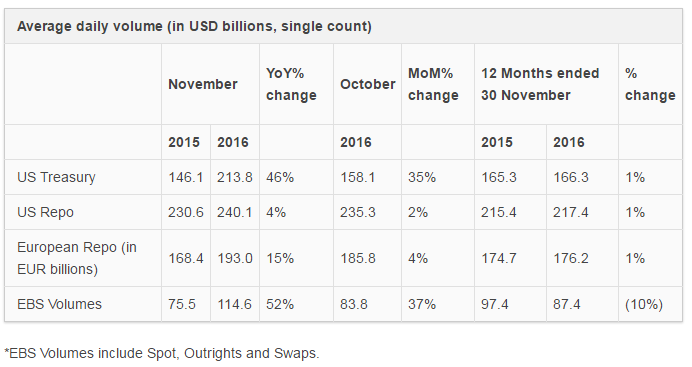
Task: Select the EBS Volumes row label
Action: pos(59,304)
